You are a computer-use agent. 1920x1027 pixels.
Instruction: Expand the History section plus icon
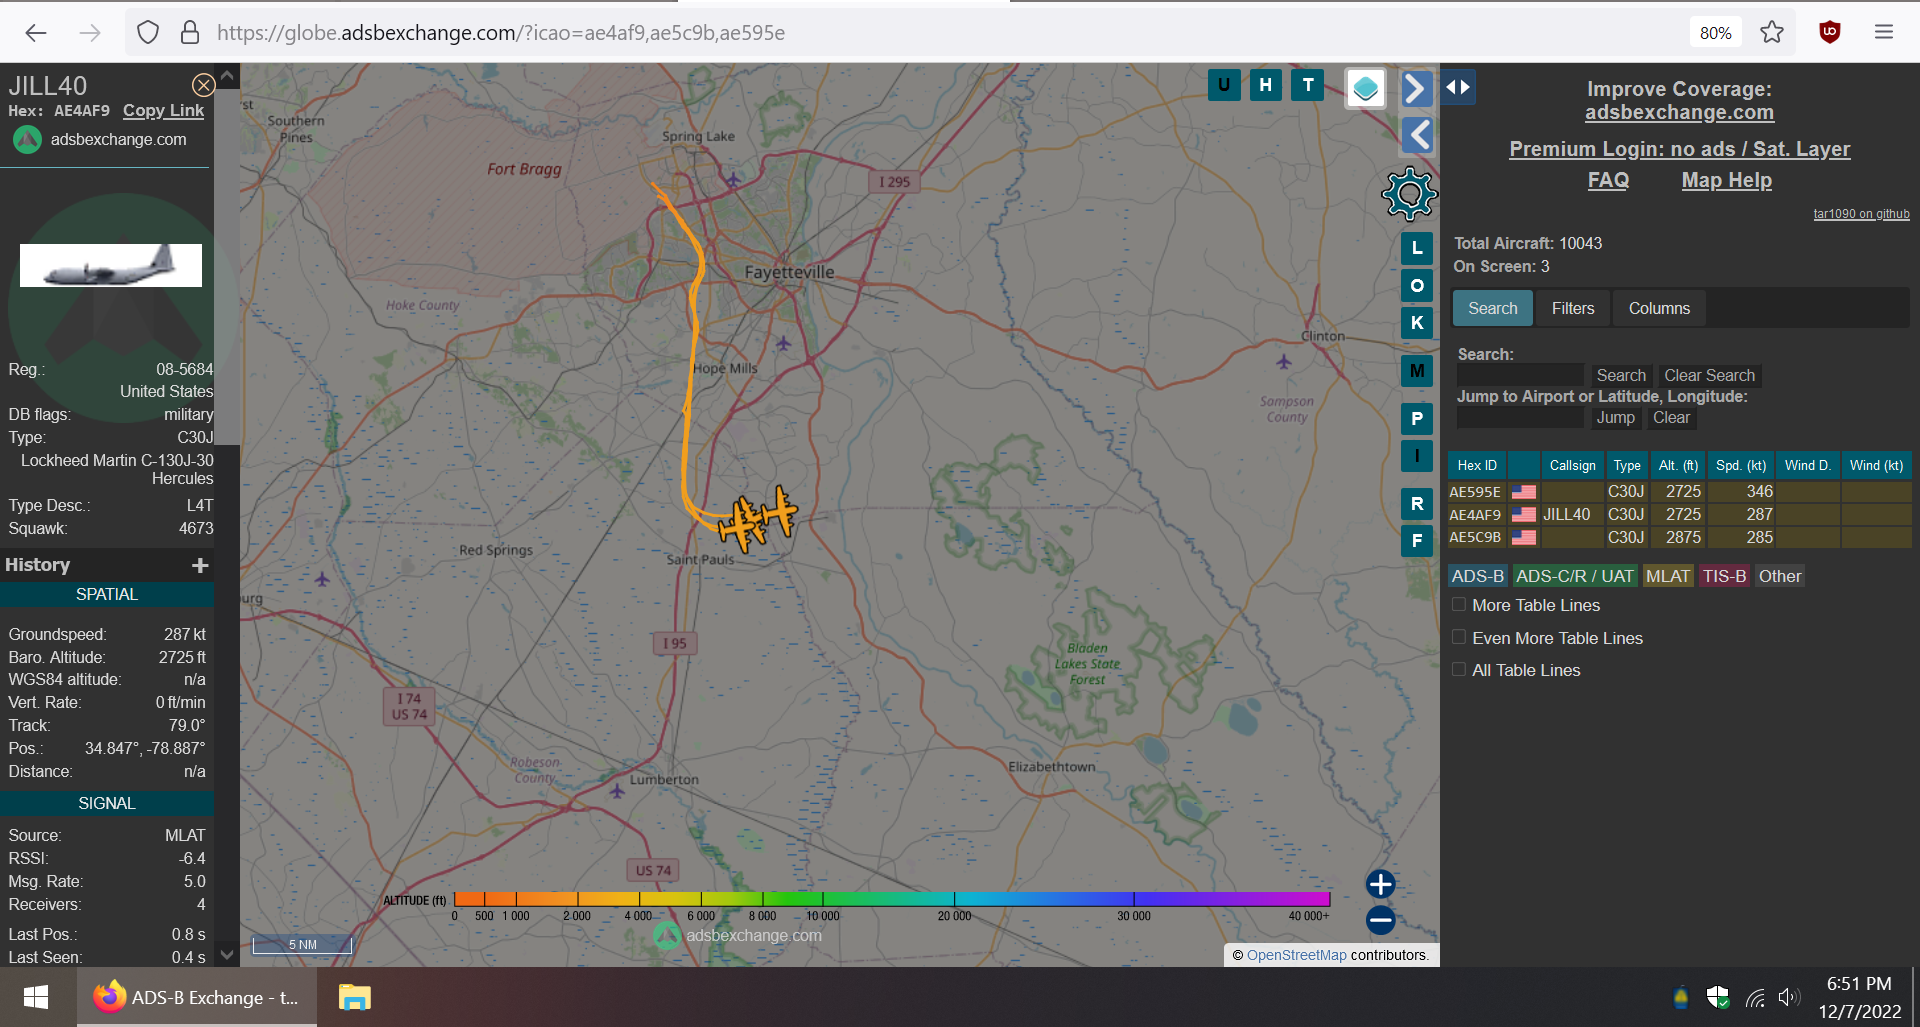click(x=200, y=566)
